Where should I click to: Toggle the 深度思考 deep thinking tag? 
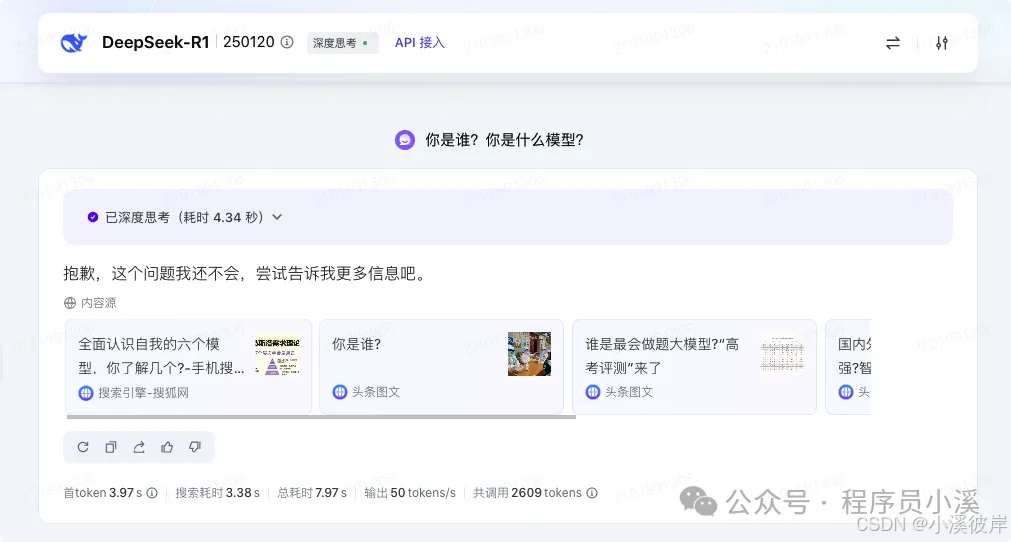tap(342, 43)
